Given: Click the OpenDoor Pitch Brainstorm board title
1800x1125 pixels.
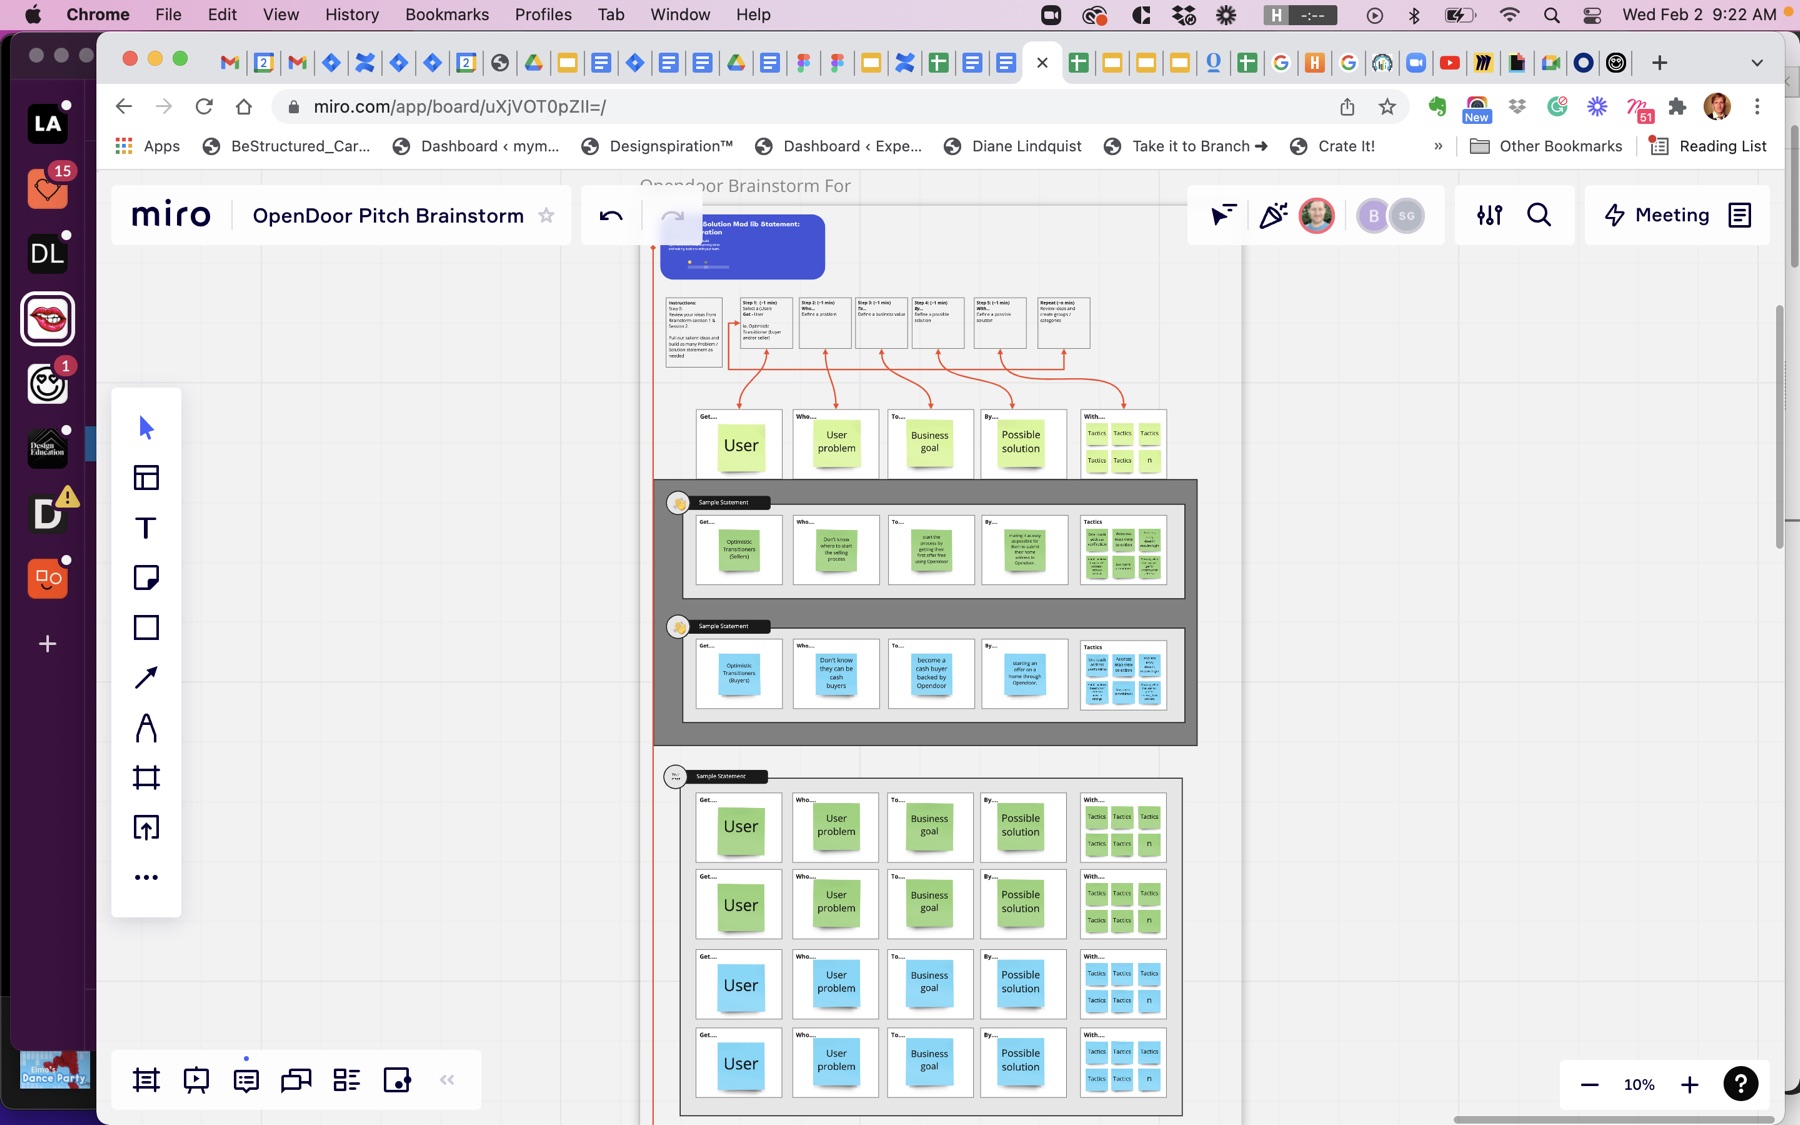Looking at the screenshot, I should [388, 215].
